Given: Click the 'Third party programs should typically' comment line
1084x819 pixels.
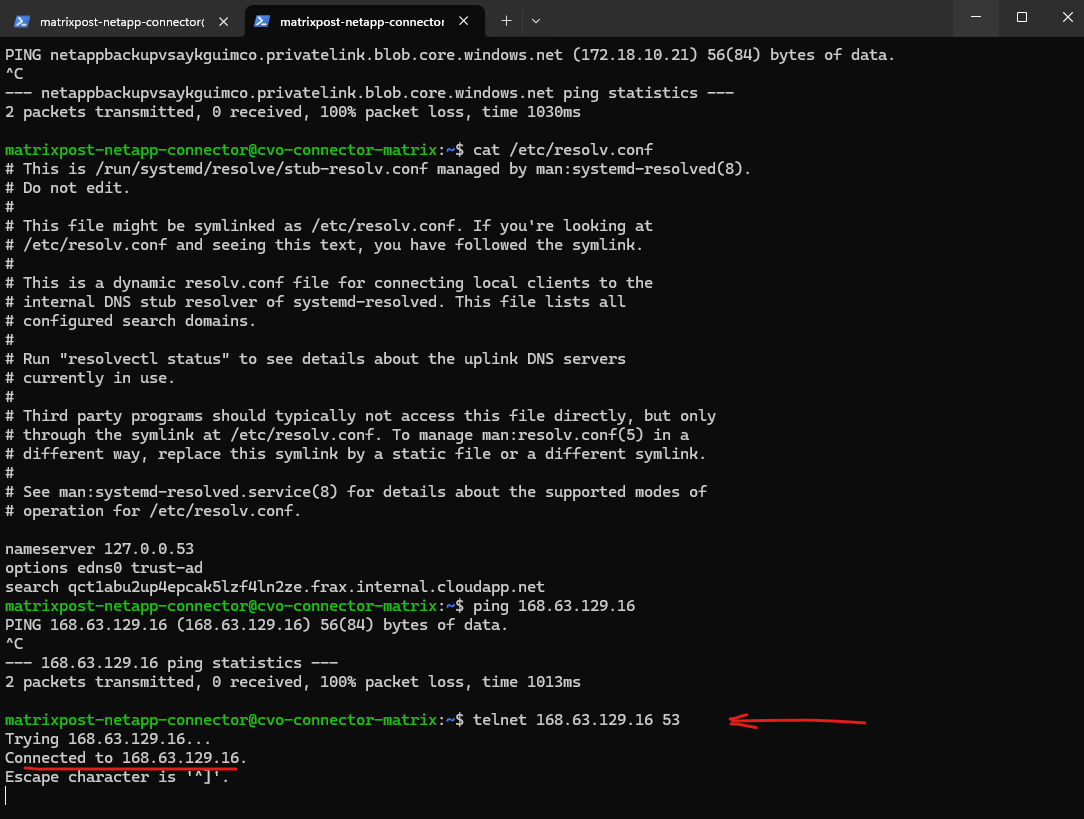Looking at the screenshot, I should [x=360, y=416].
